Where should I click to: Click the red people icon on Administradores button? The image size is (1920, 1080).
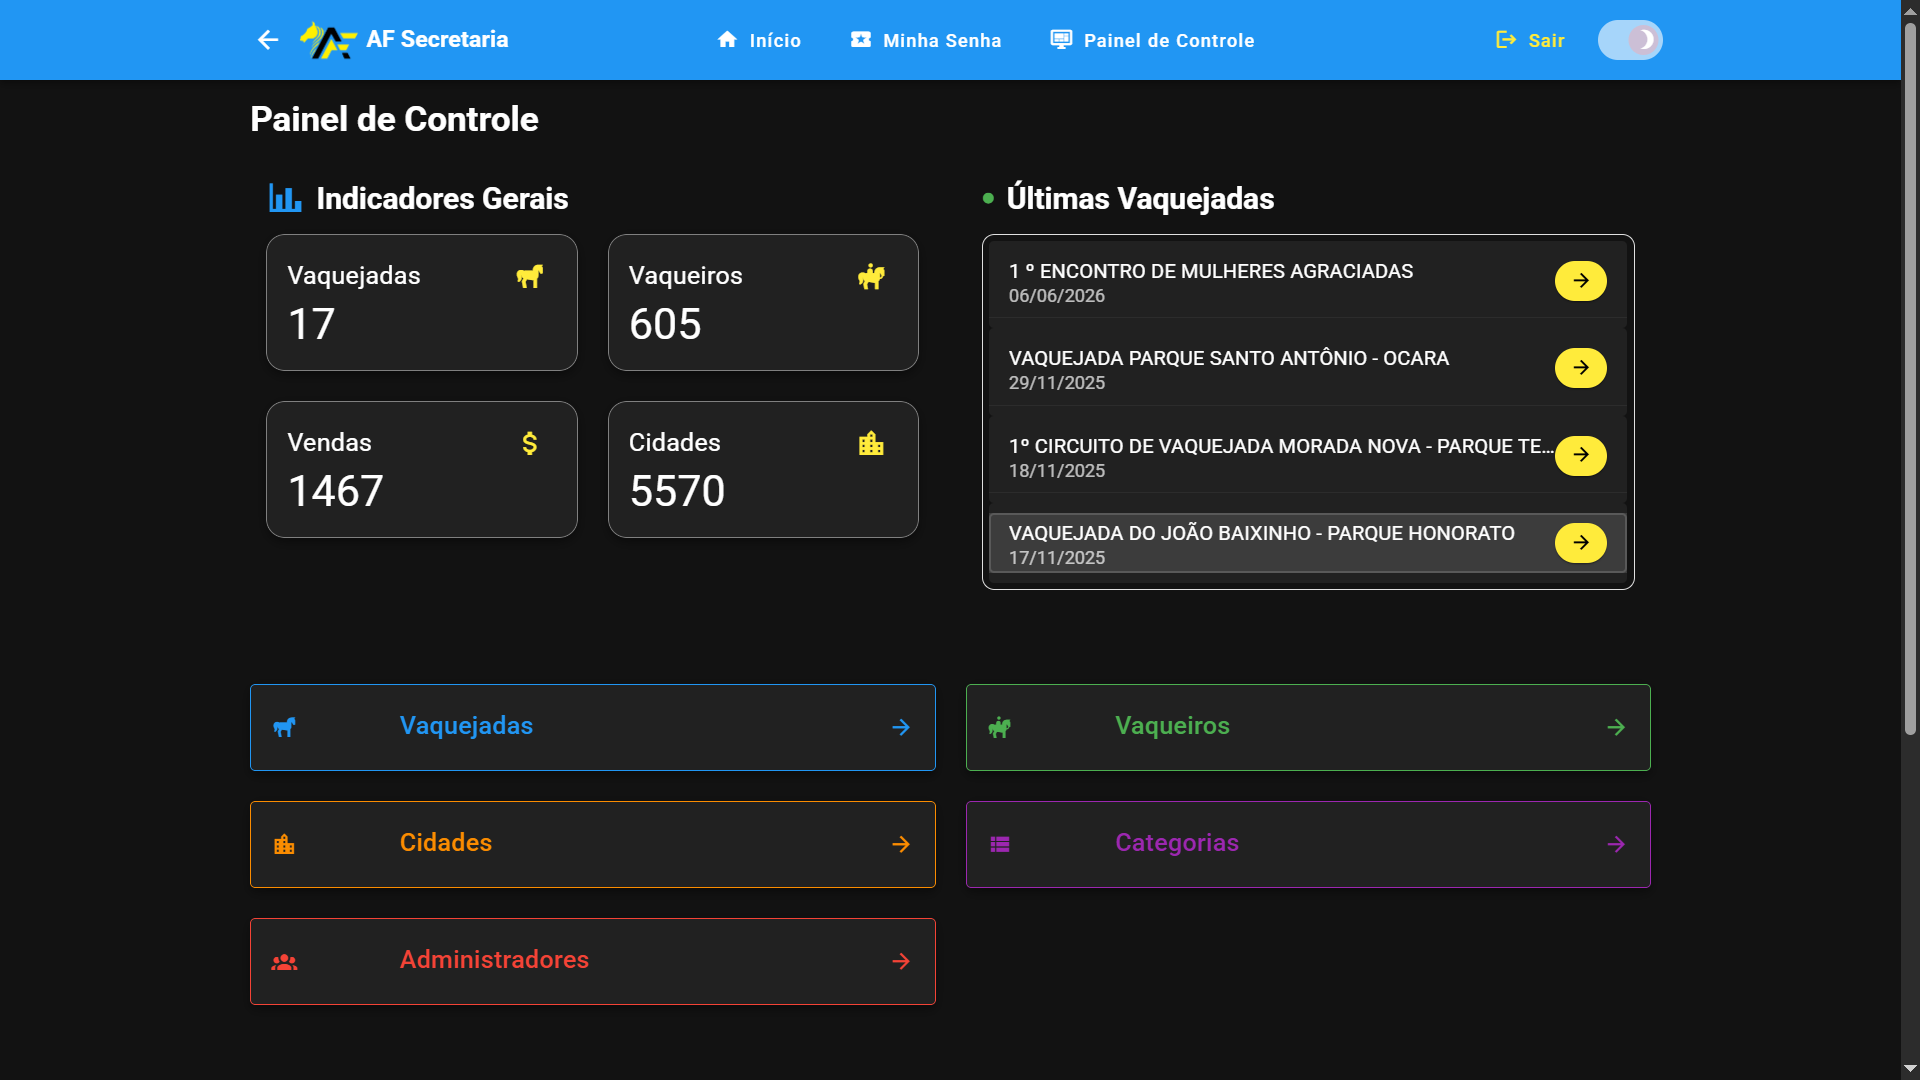click(x=284, y=962)
